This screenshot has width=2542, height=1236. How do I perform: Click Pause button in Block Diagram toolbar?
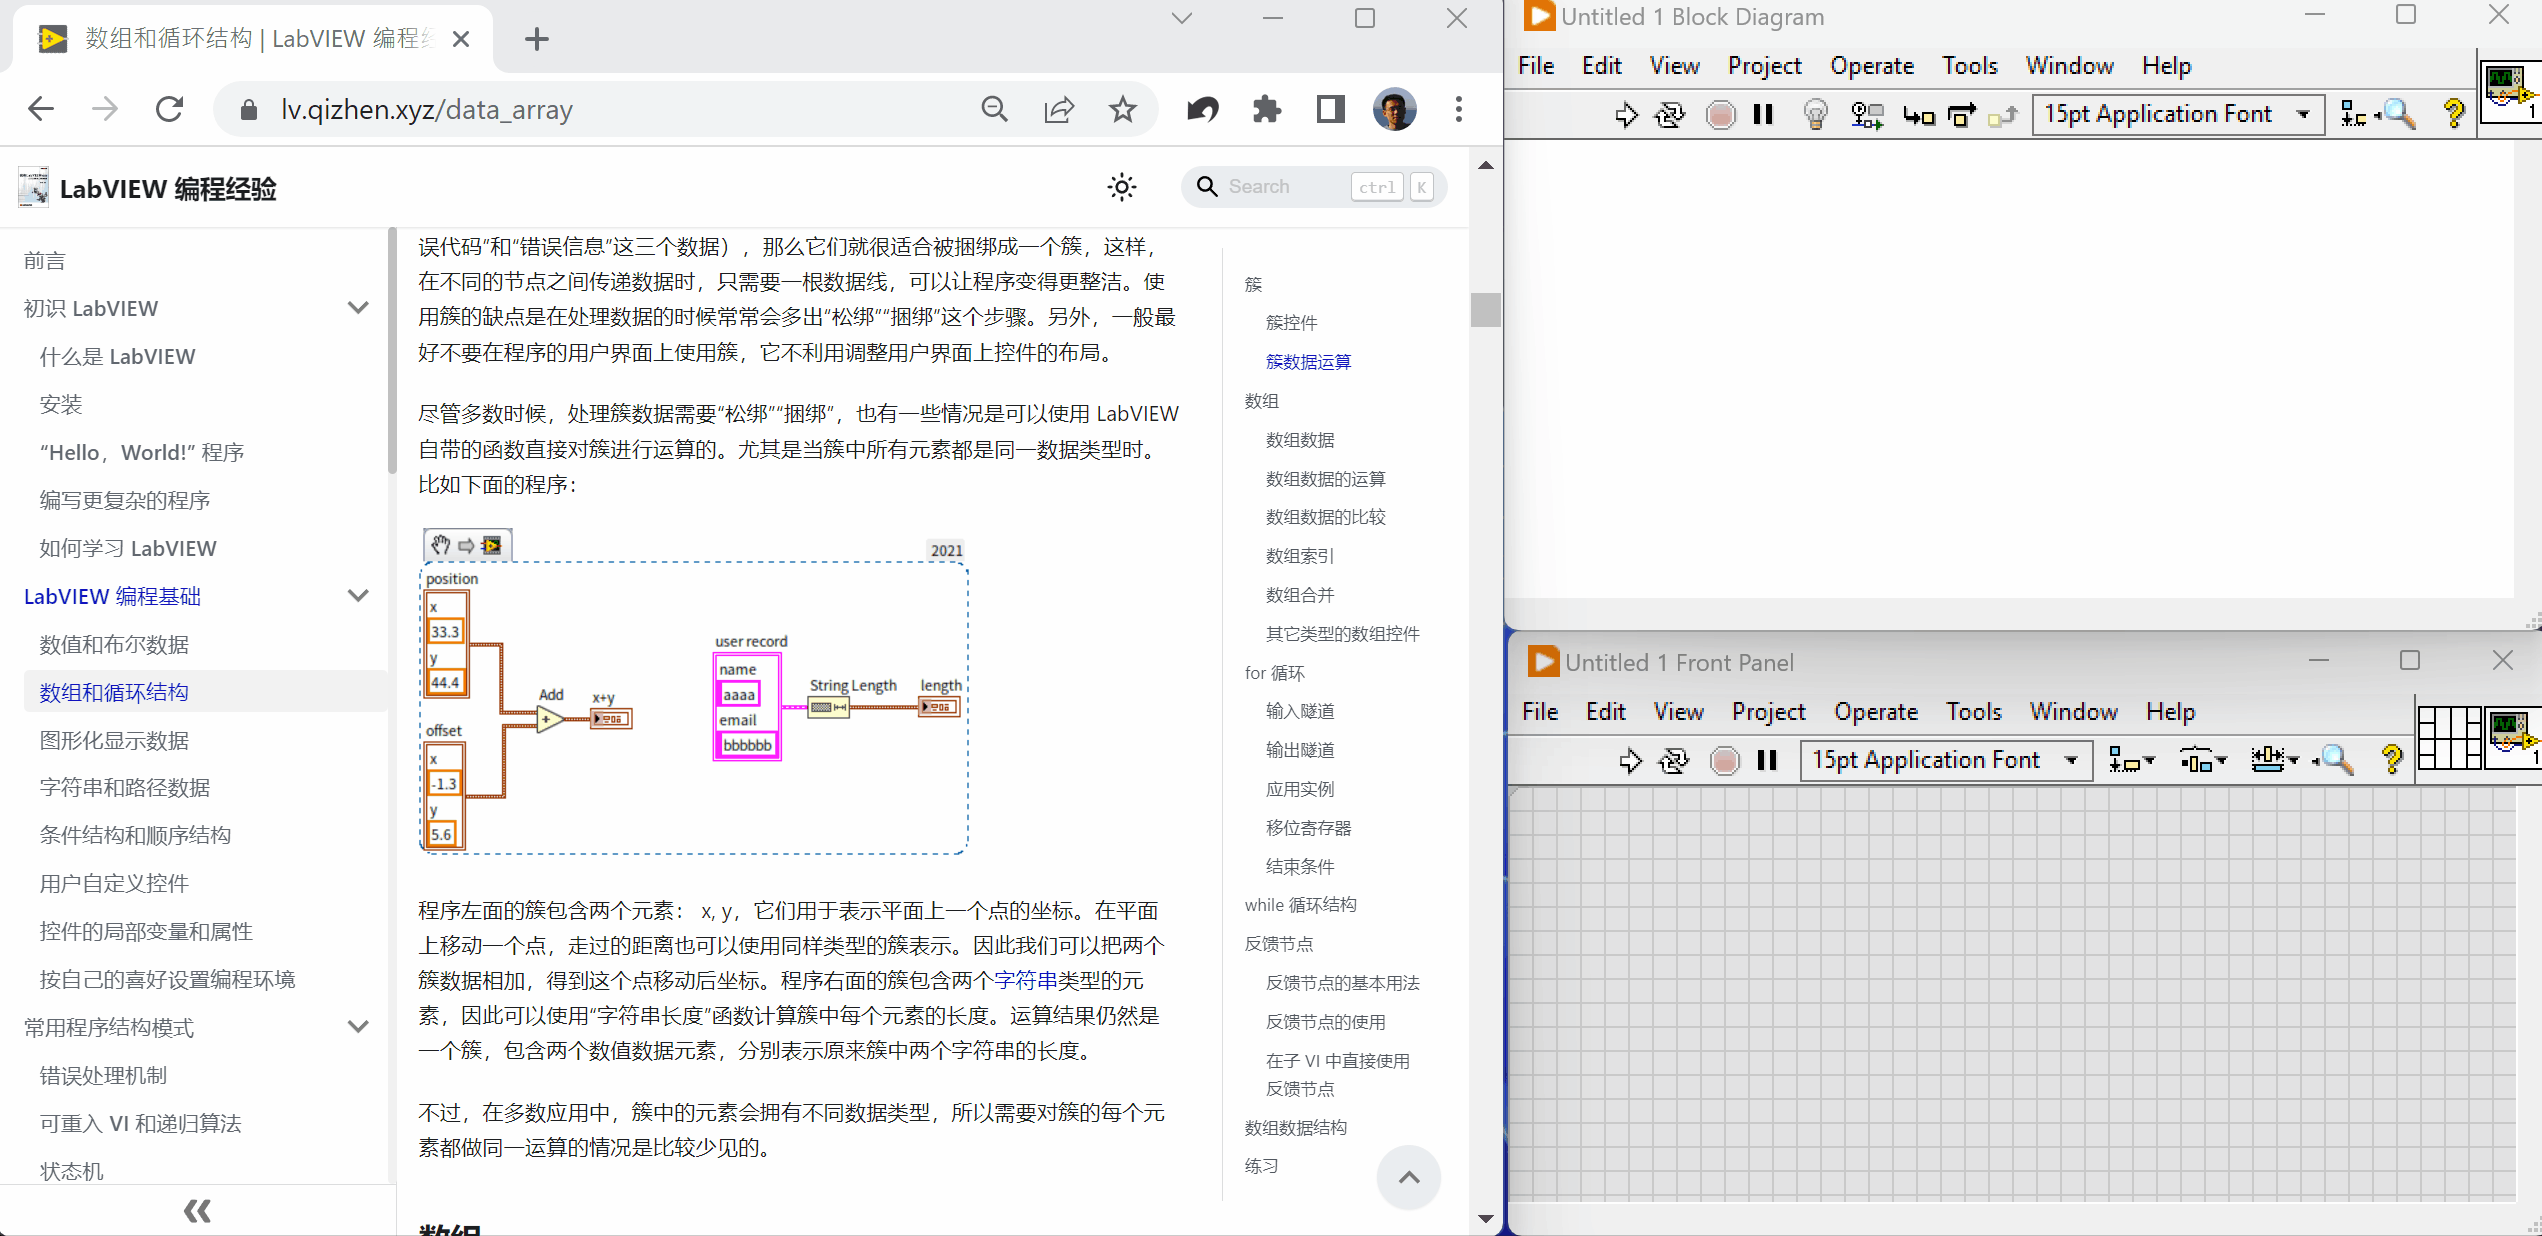pyautogui.click(x=1763, y=115)
